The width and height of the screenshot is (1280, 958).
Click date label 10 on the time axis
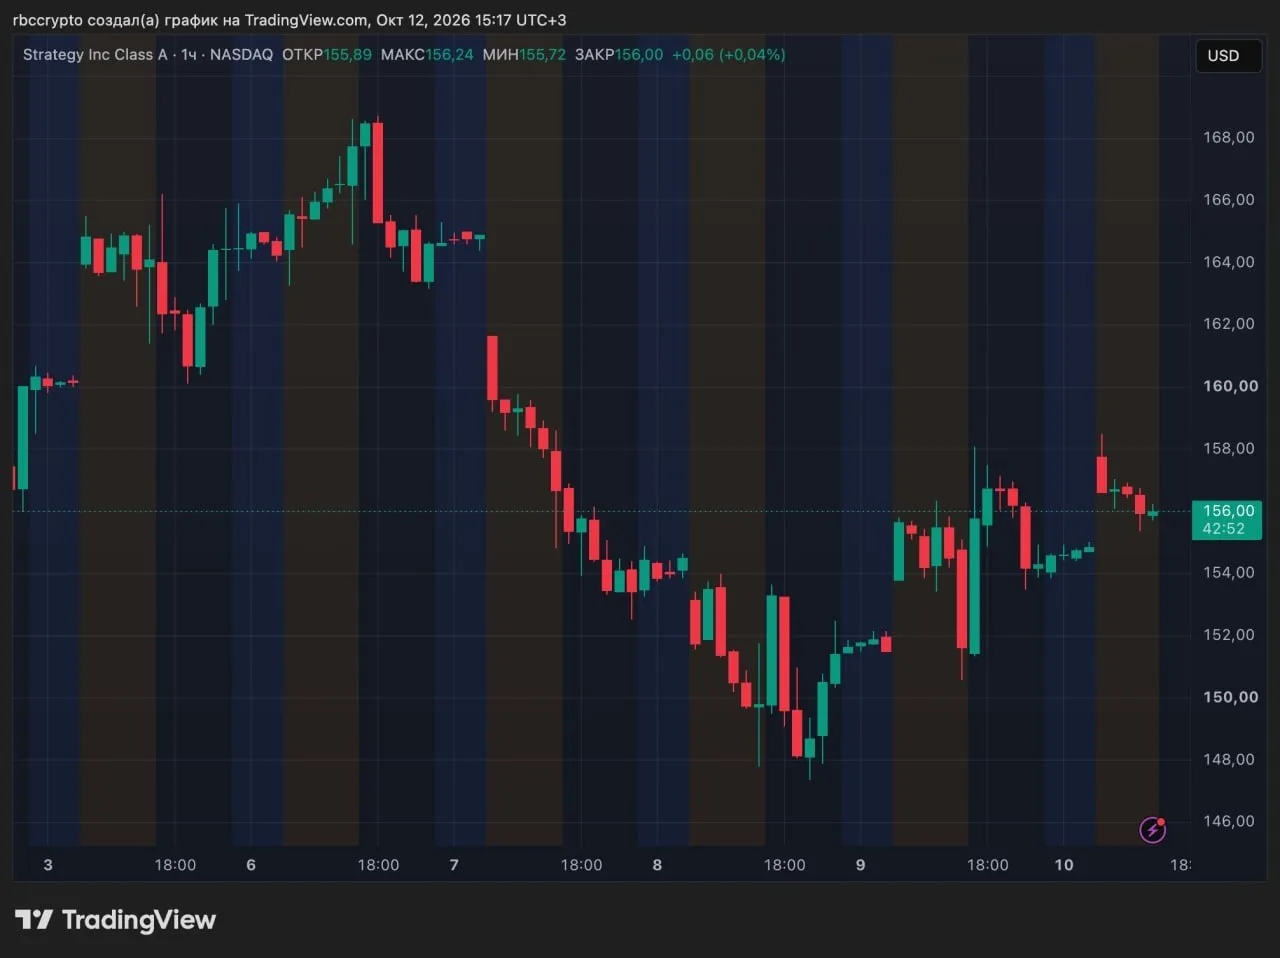[1064, 865]
